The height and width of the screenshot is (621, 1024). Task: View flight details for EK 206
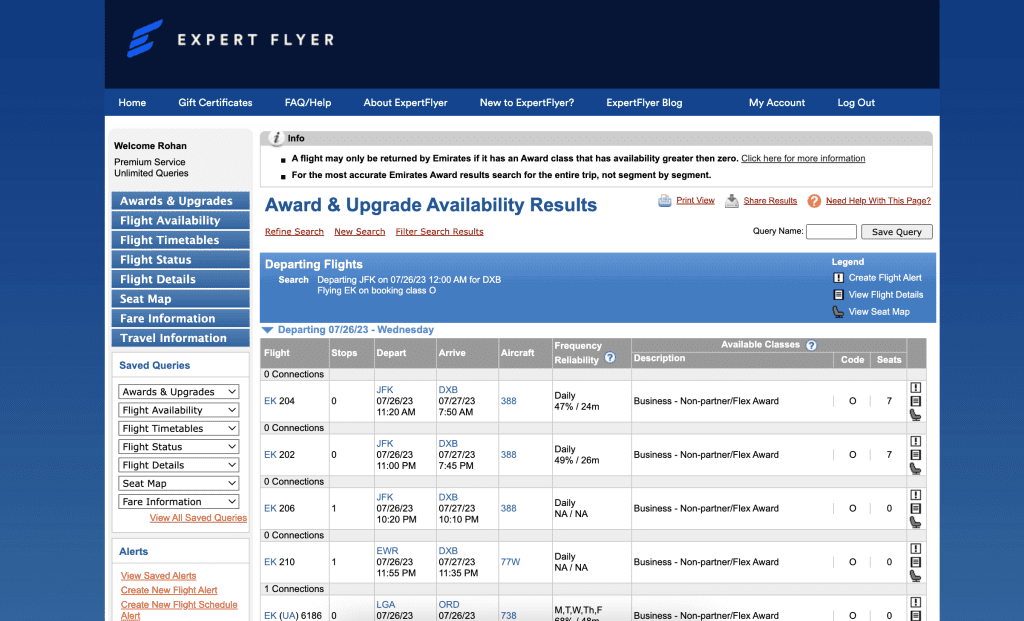click(916, 508)
